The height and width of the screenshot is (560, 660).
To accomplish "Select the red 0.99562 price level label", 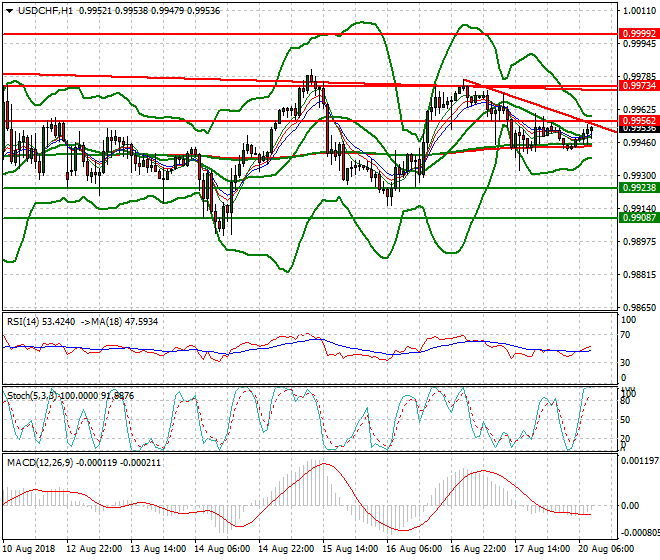I will point(639,121).
